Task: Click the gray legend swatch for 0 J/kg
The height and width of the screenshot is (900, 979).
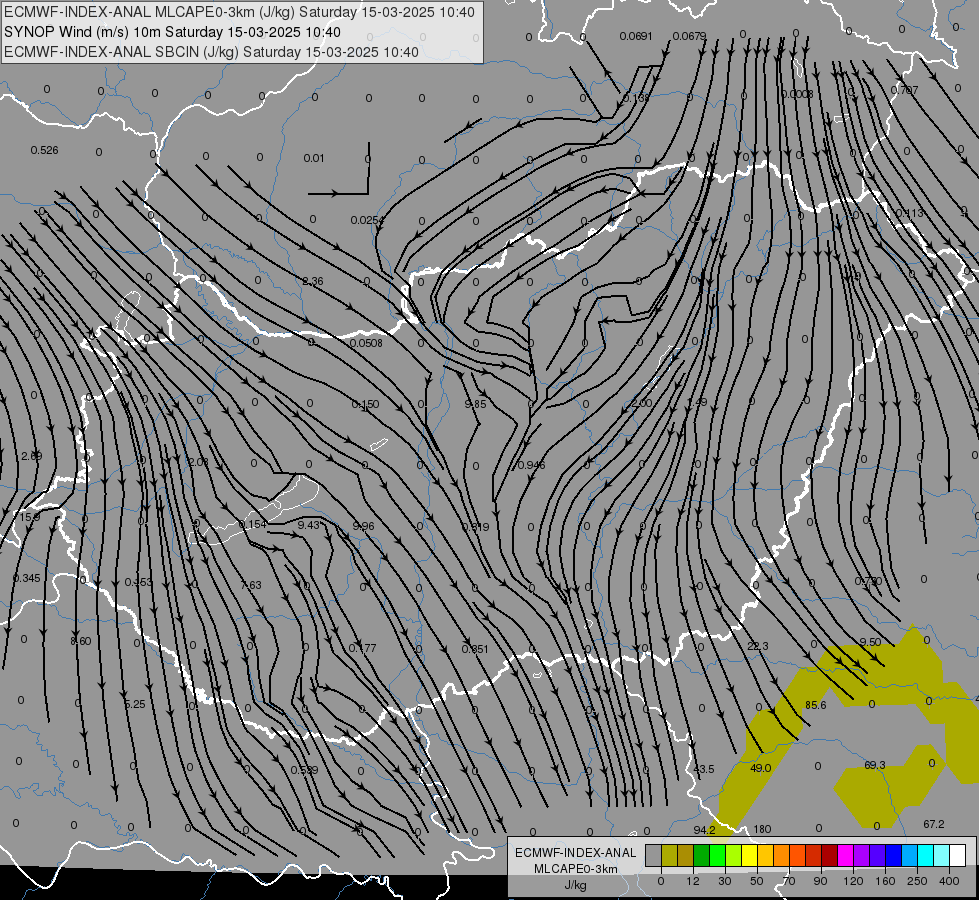Action: (x=654, y=855)
